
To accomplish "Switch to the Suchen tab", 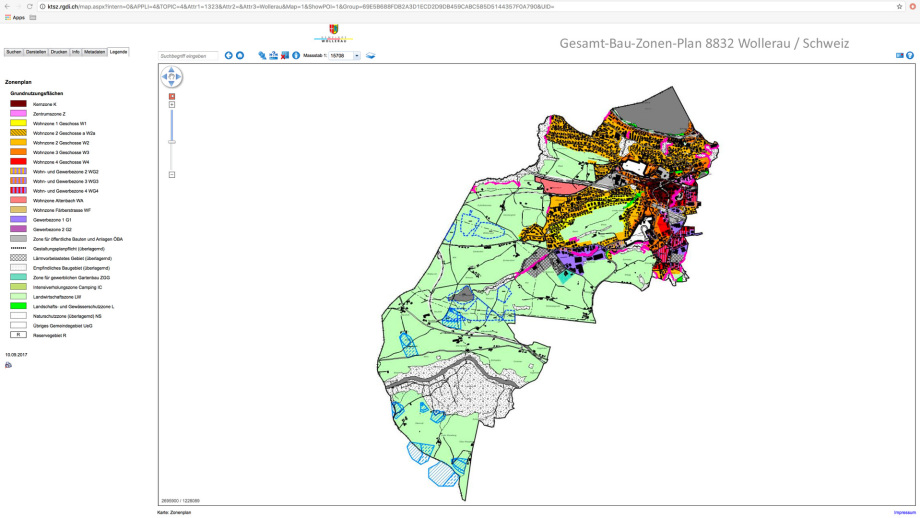I will point(13,51).
